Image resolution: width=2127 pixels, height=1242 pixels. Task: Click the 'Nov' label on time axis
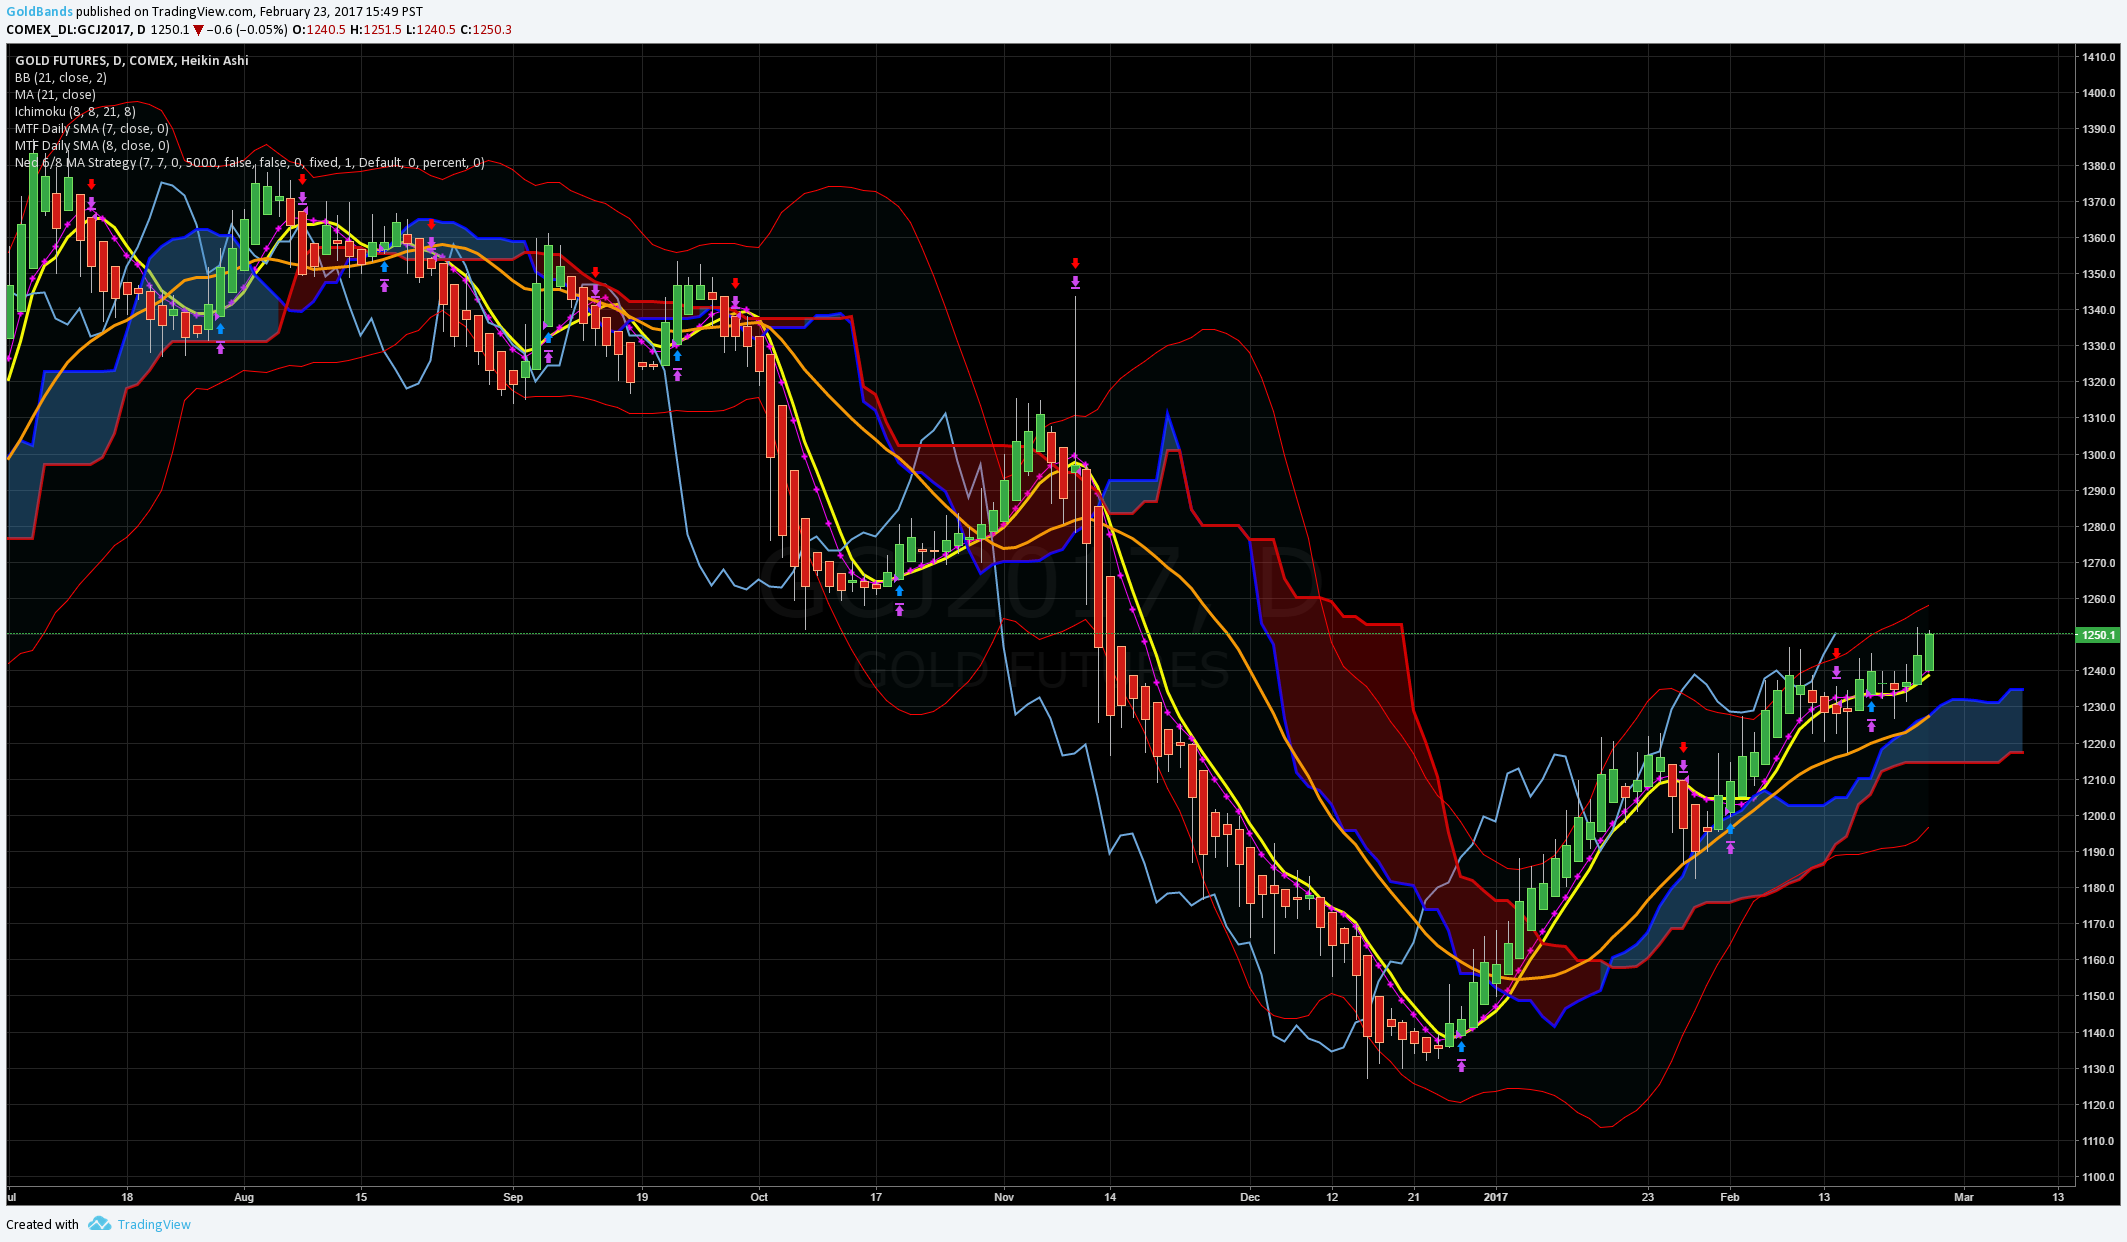[x=1004, y=1197]
